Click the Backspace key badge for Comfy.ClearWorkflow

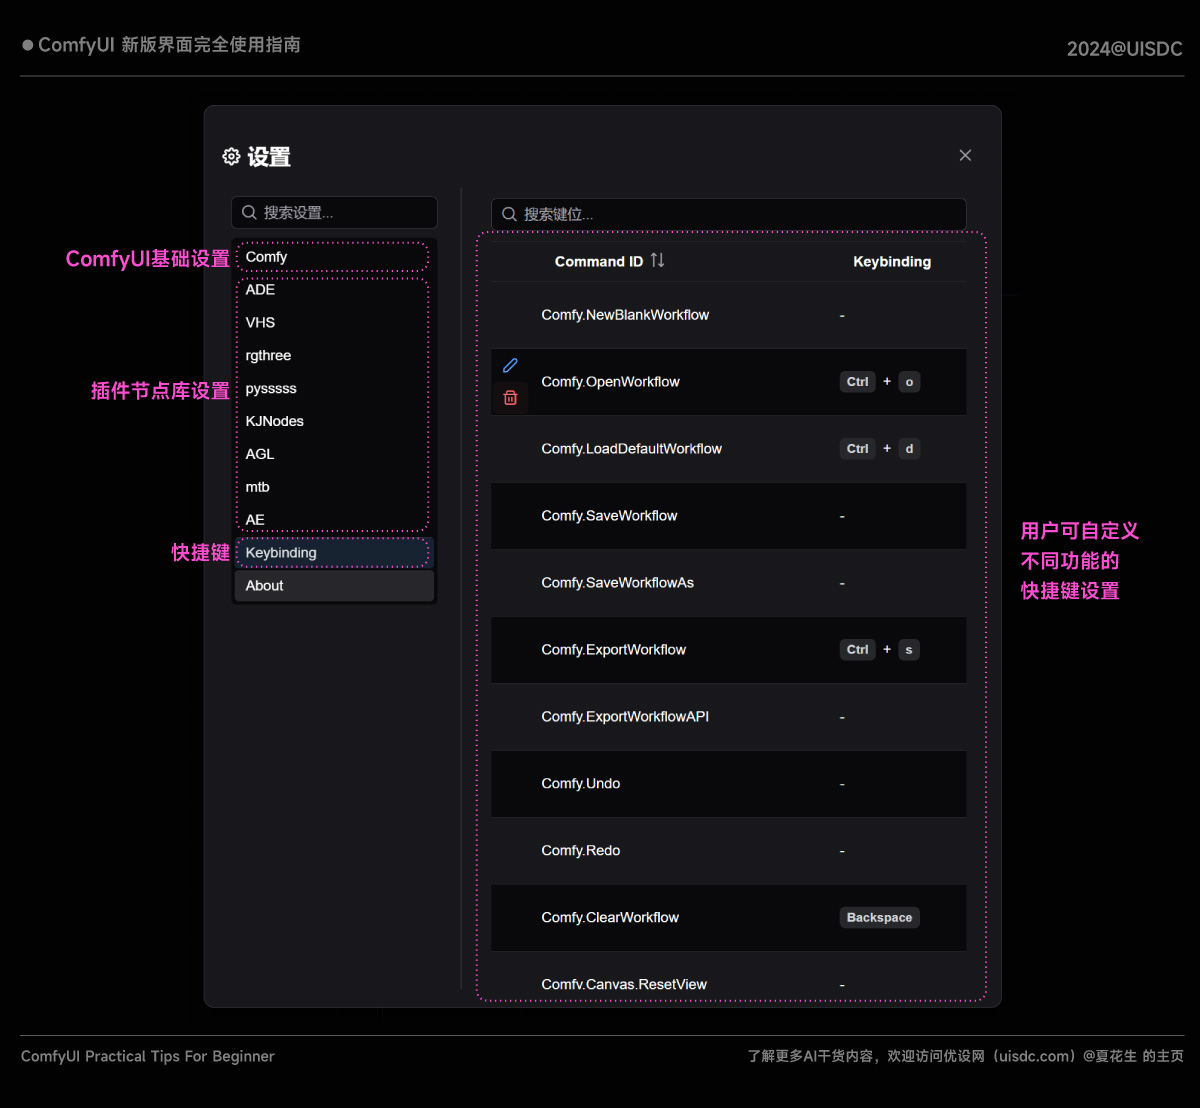pyautogui.click(x=880, y=918)
